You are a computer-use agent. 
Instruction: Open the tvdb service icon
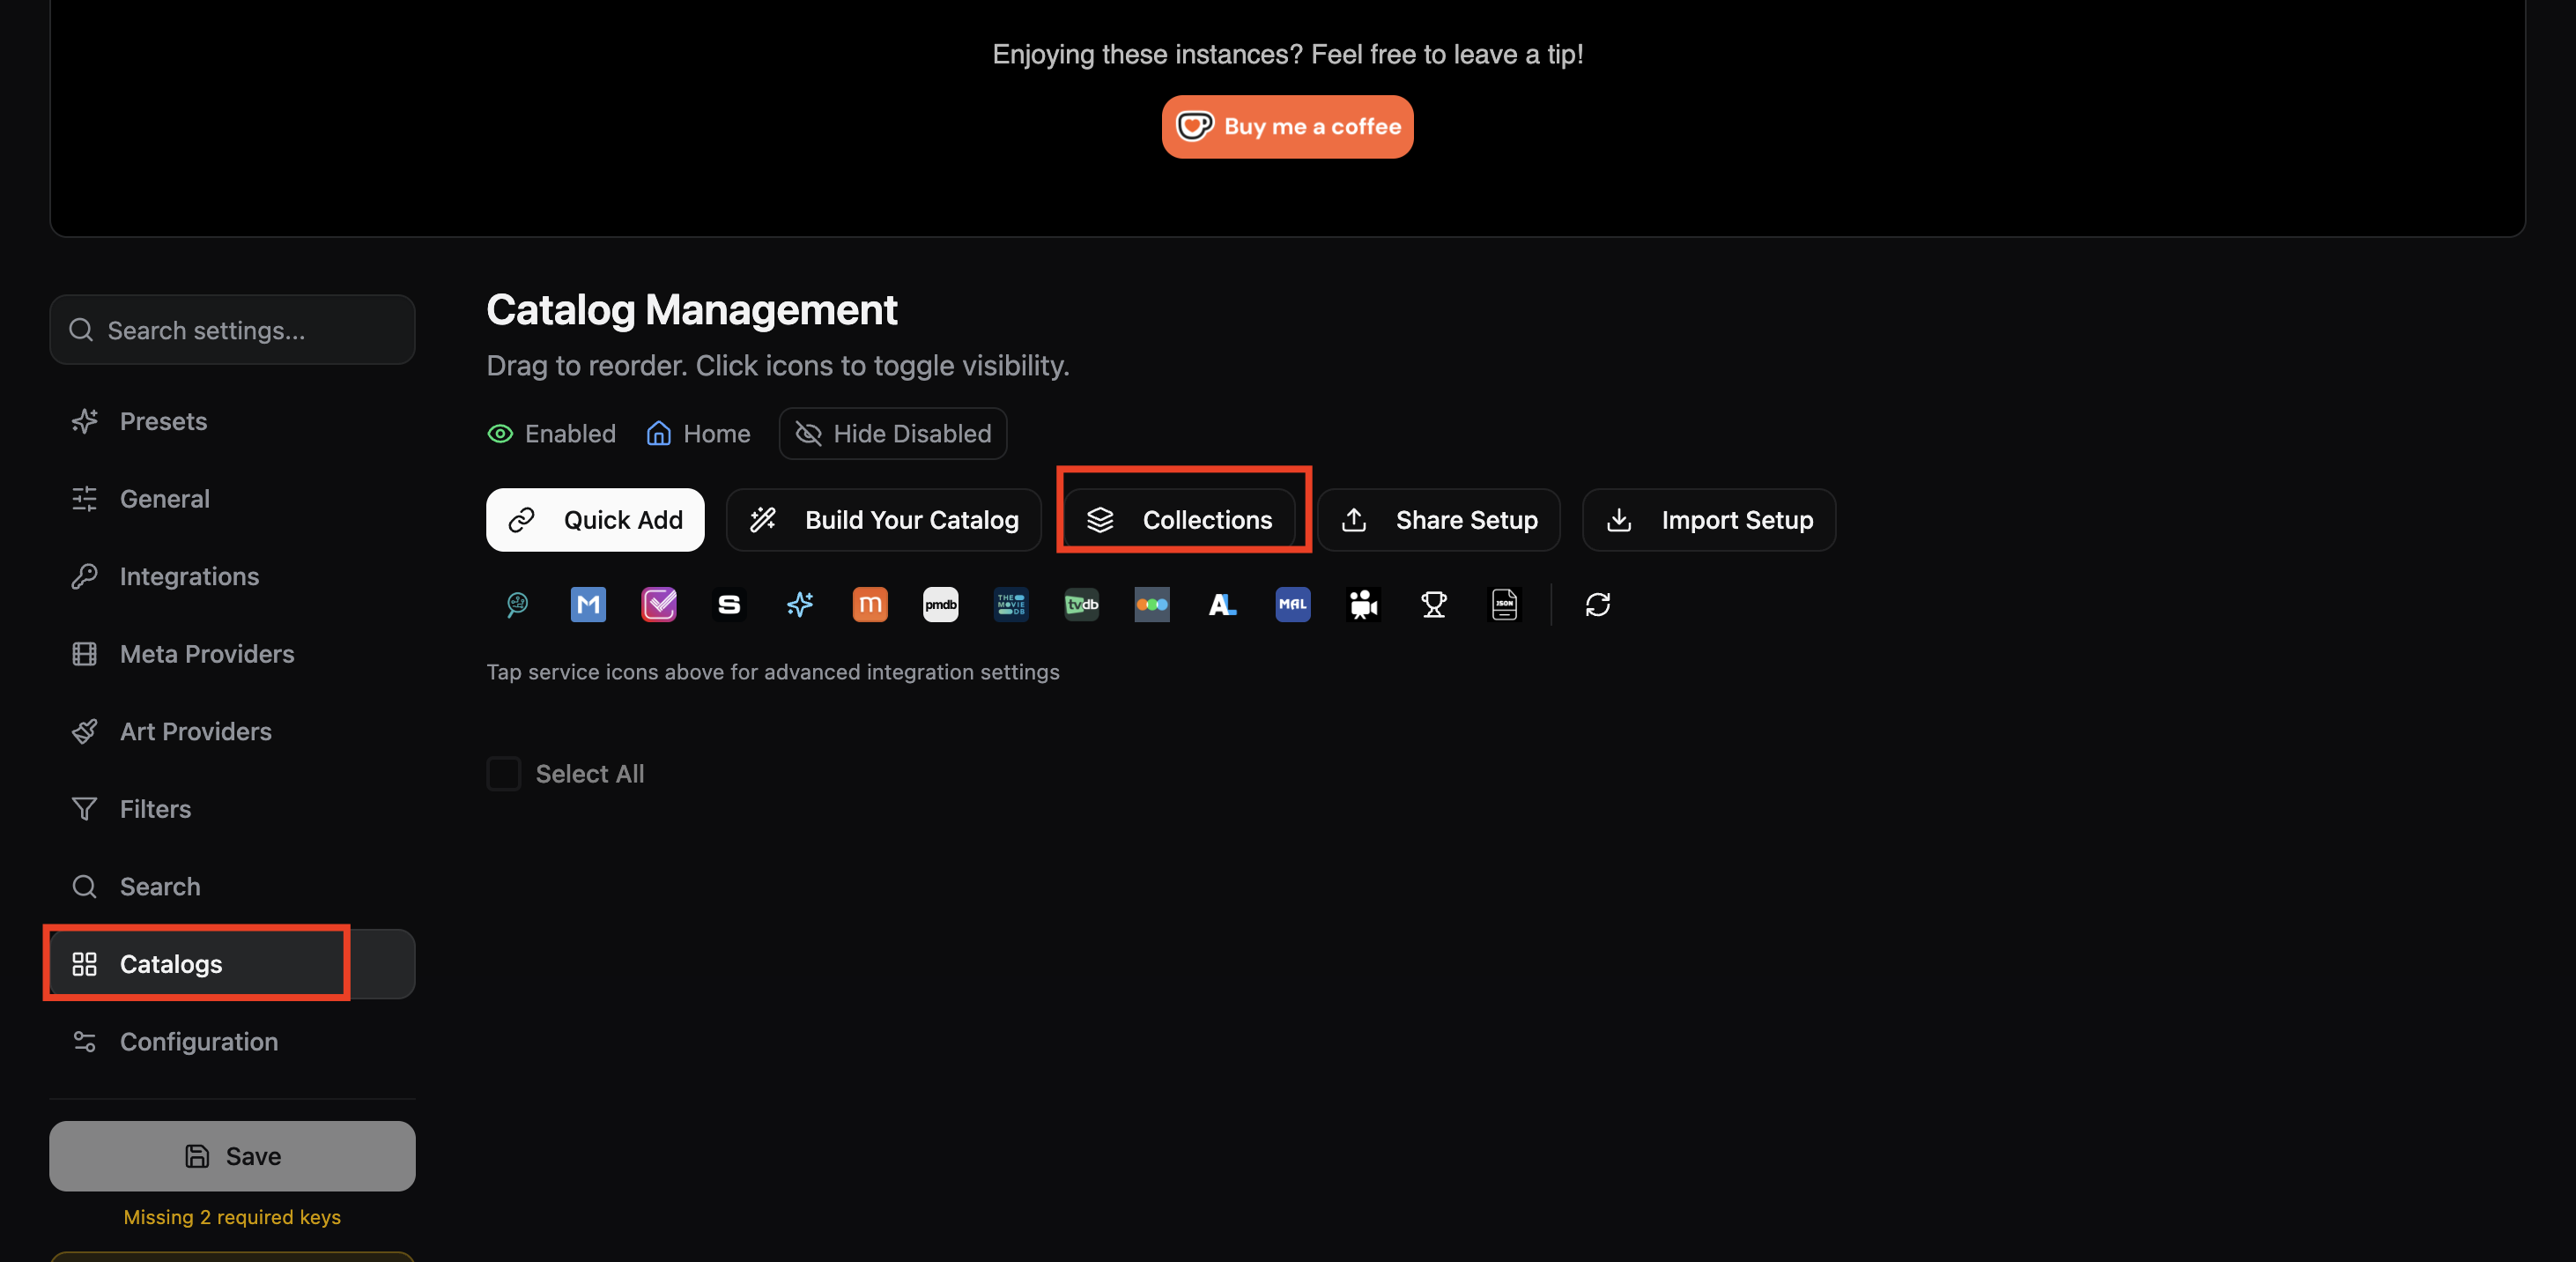pos(1081,604)
